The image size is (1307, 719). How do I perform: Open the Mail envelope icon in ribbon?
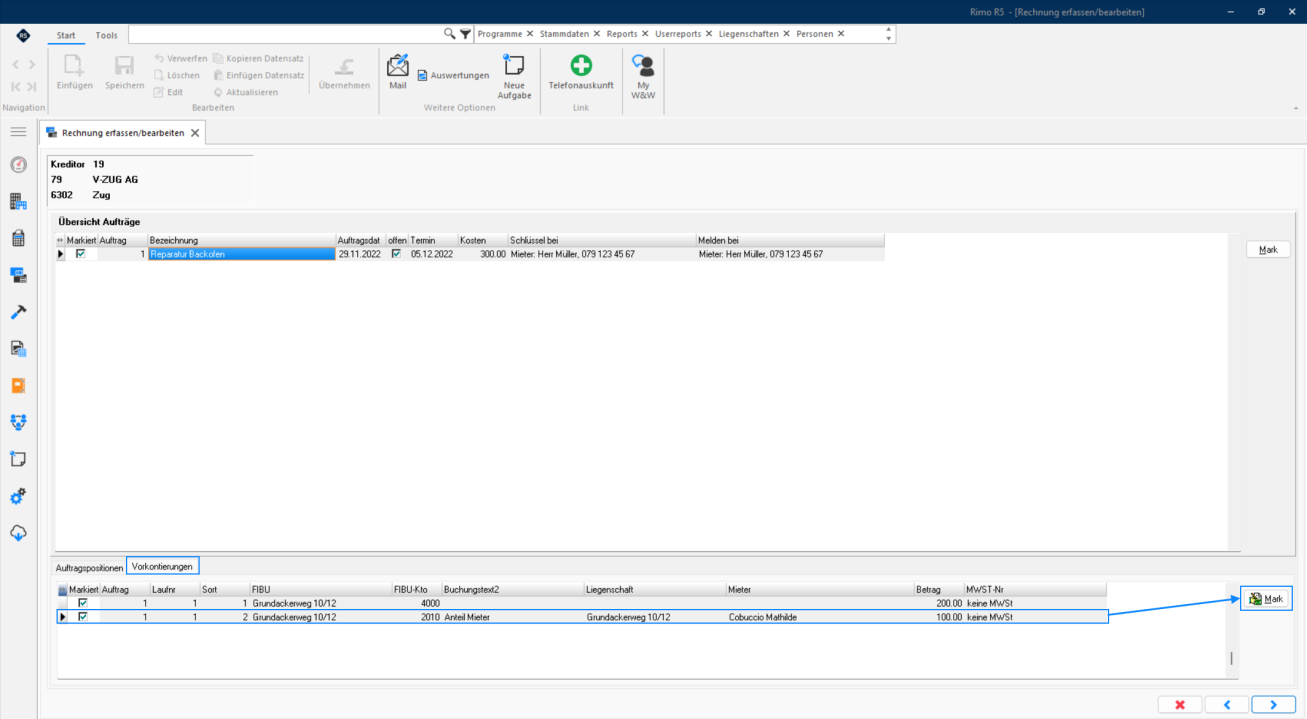click(397, 66)
